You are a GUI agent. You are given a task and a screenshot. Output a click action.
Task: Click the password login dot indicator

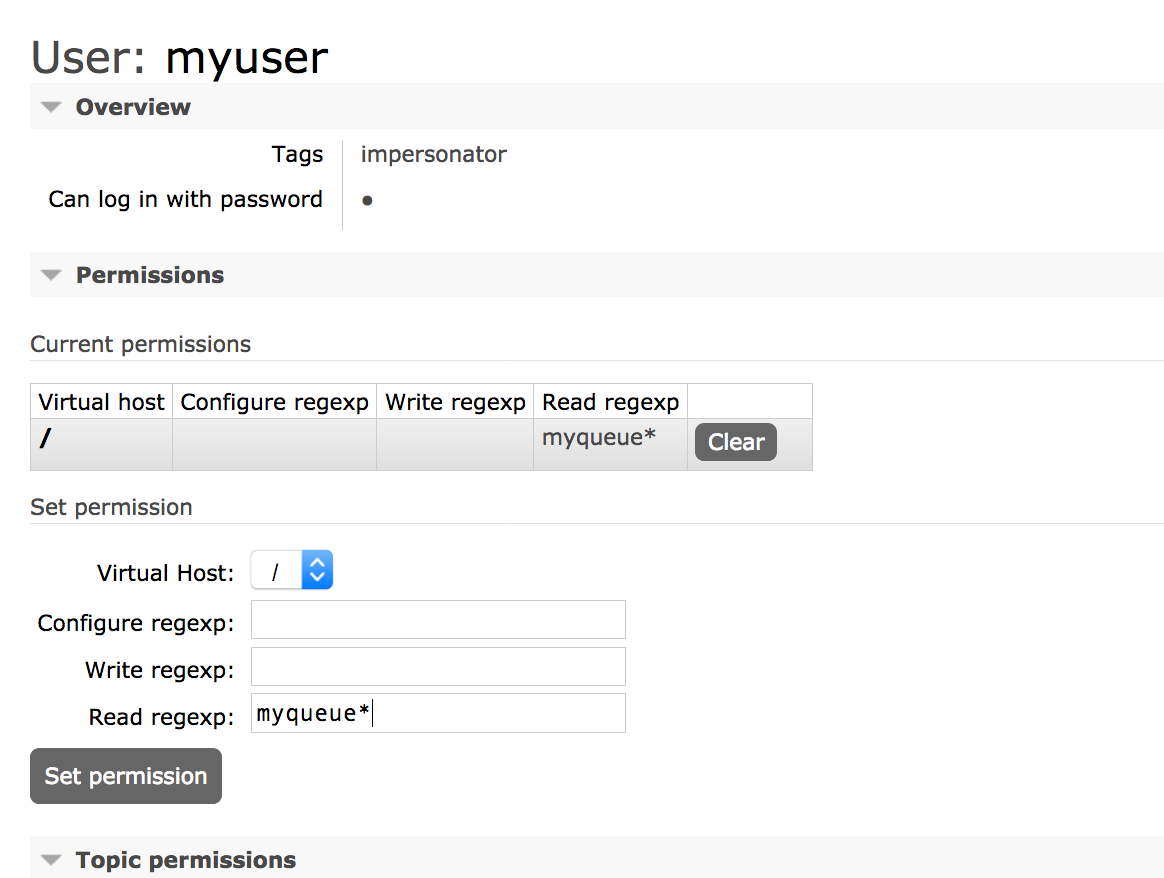click(367, 200)
